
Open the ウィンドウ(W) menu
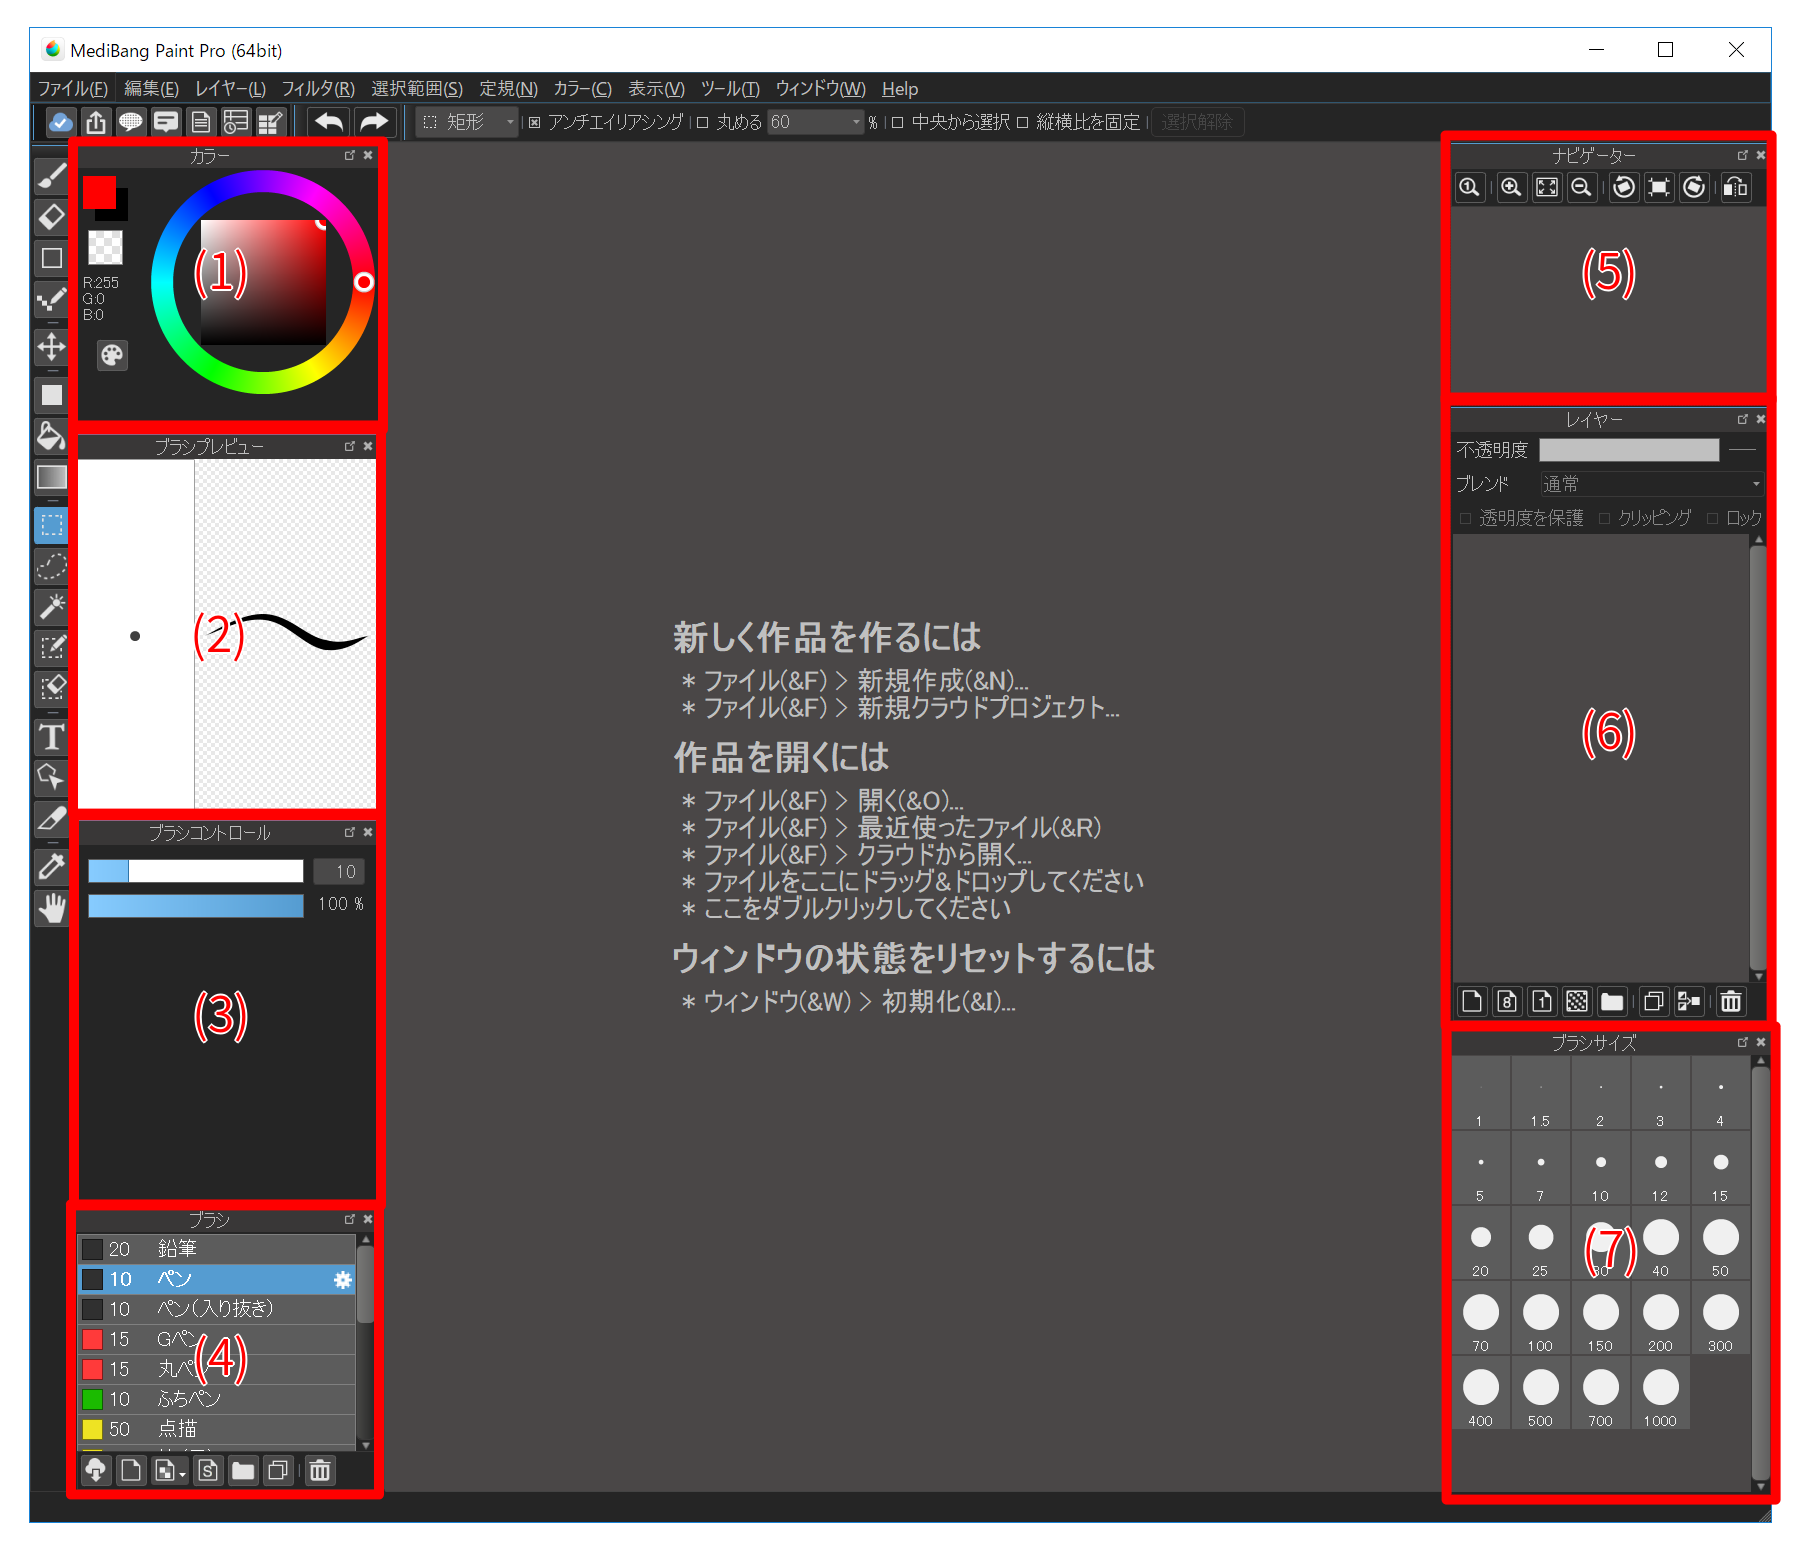coord(821,89)
